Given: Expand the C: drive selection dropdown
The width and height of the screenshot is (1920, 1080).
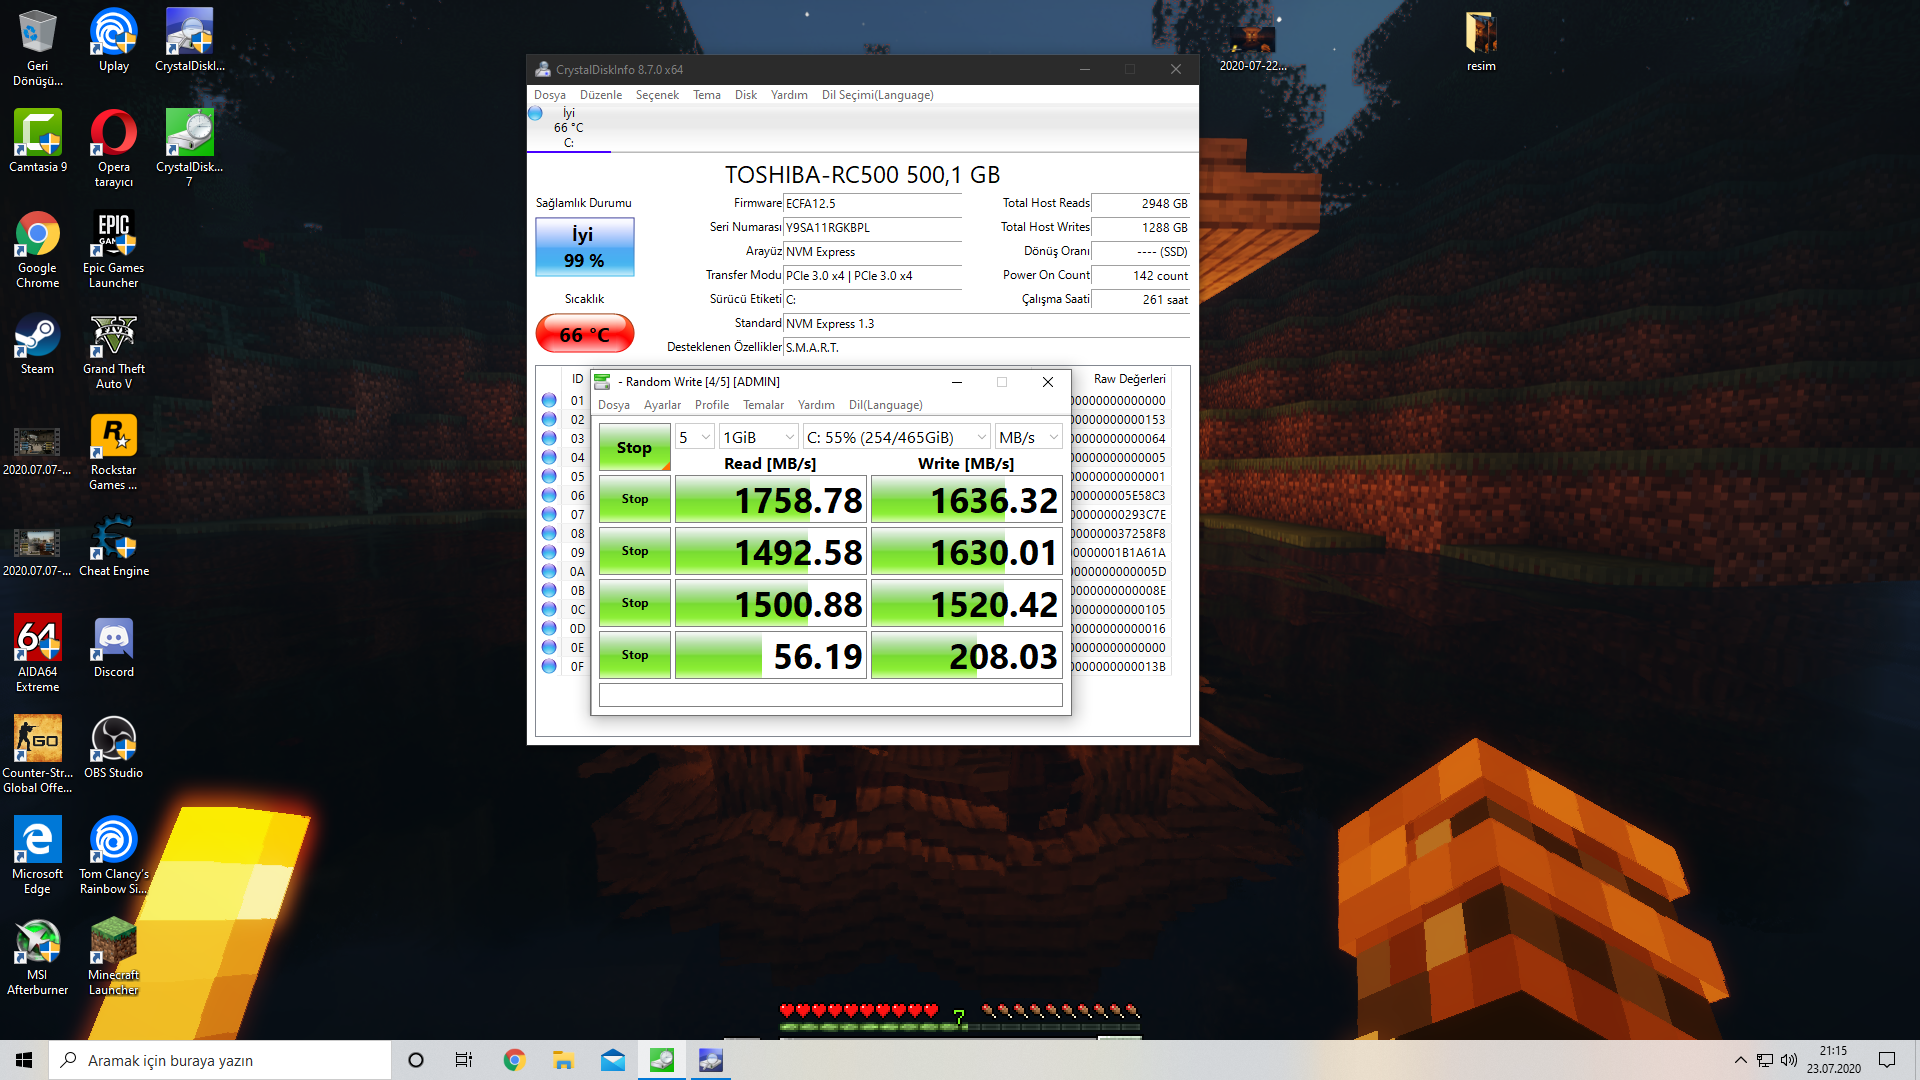Looking at the screenshot, I should [896, 437].
